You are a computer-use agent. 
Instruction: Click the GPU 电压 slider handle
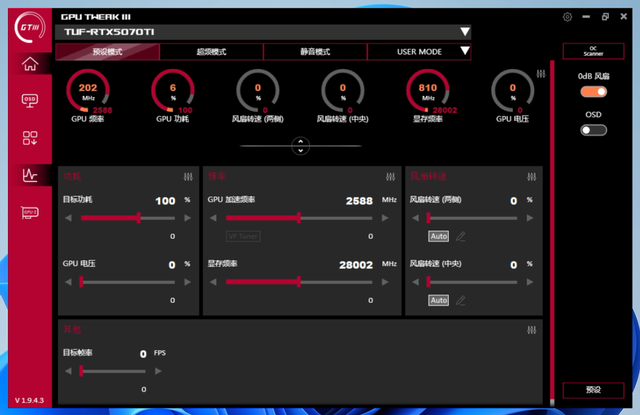click(x=81, y=282)
